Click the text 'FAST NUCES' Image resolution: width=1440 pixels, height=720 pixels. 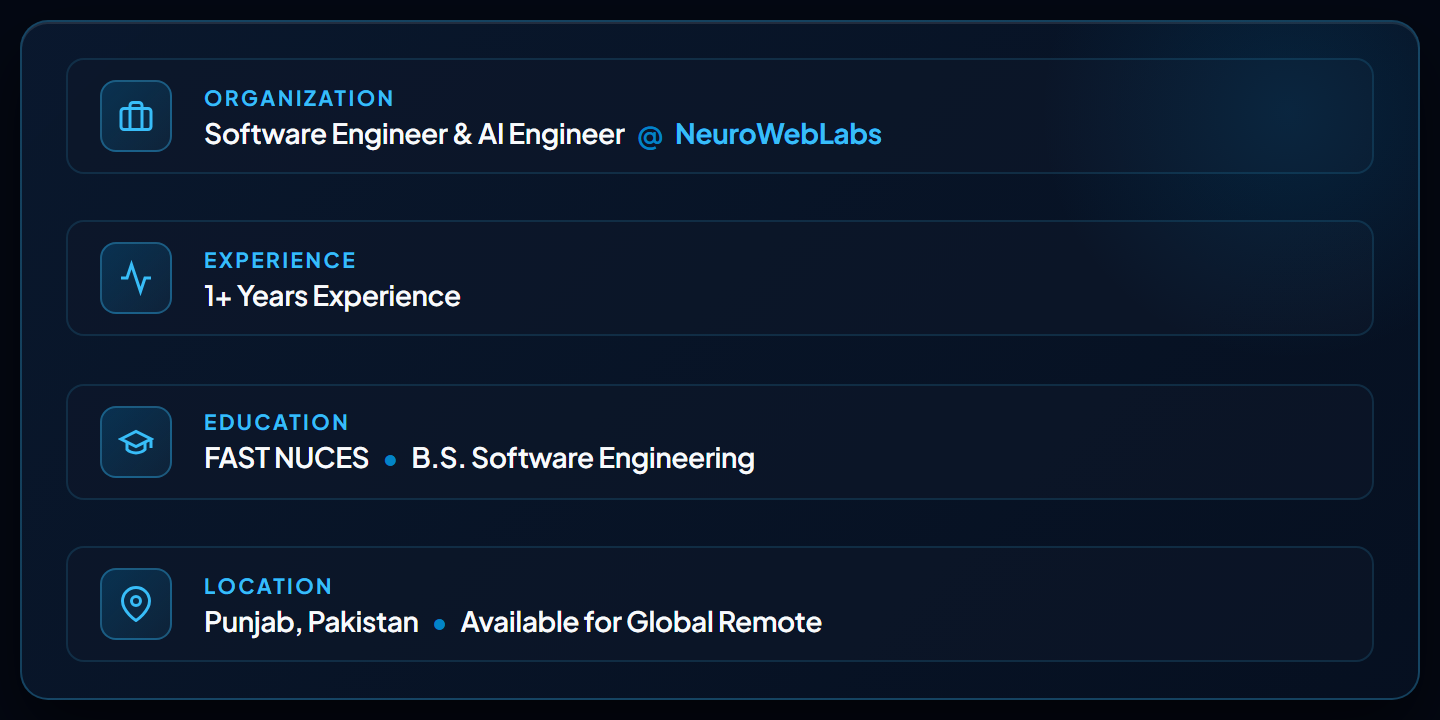(286, 458)
